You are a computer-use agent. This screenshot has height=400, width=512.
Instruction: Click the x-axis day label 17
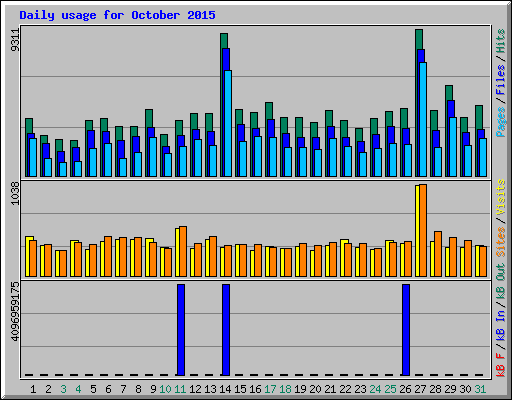pyautogui.click(x=270, y=389)
